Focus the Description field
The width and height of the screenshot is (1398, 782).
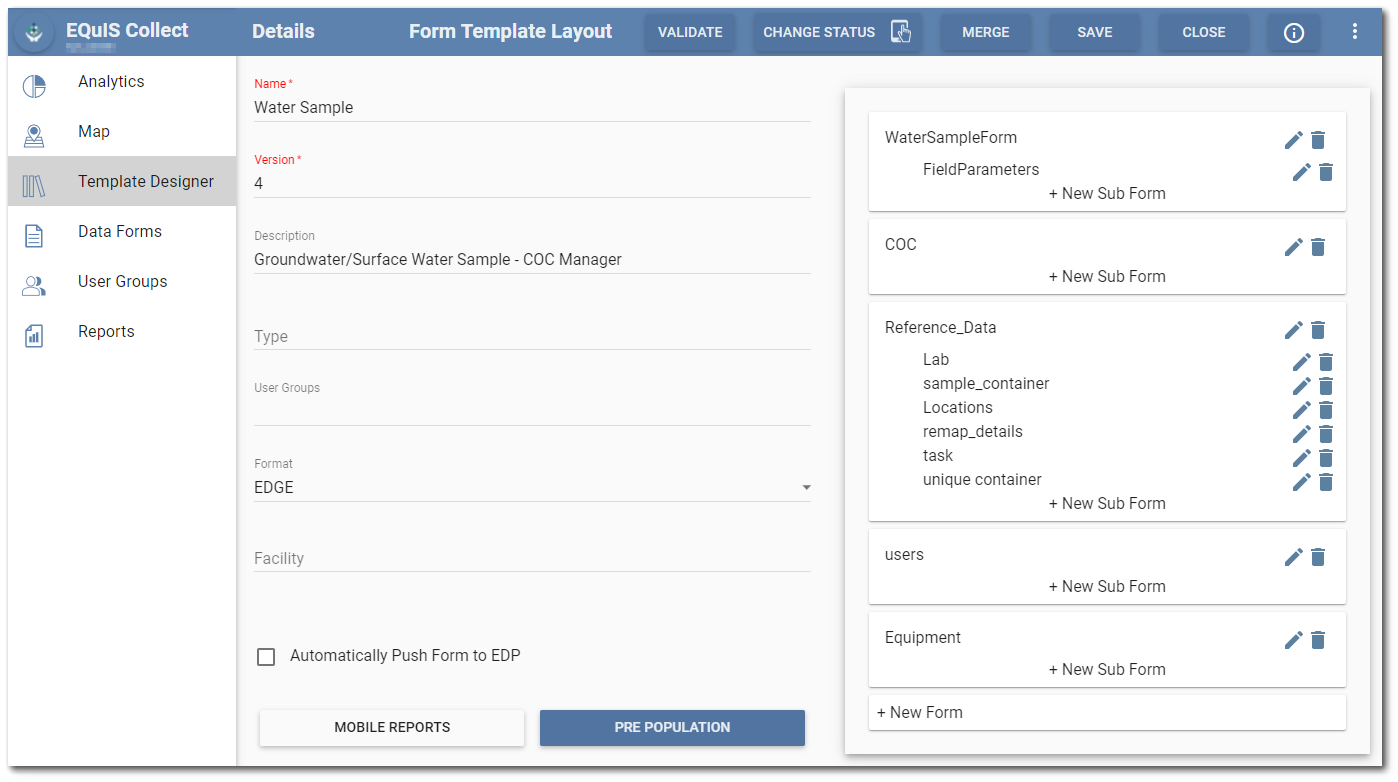[x=532, y=260]
